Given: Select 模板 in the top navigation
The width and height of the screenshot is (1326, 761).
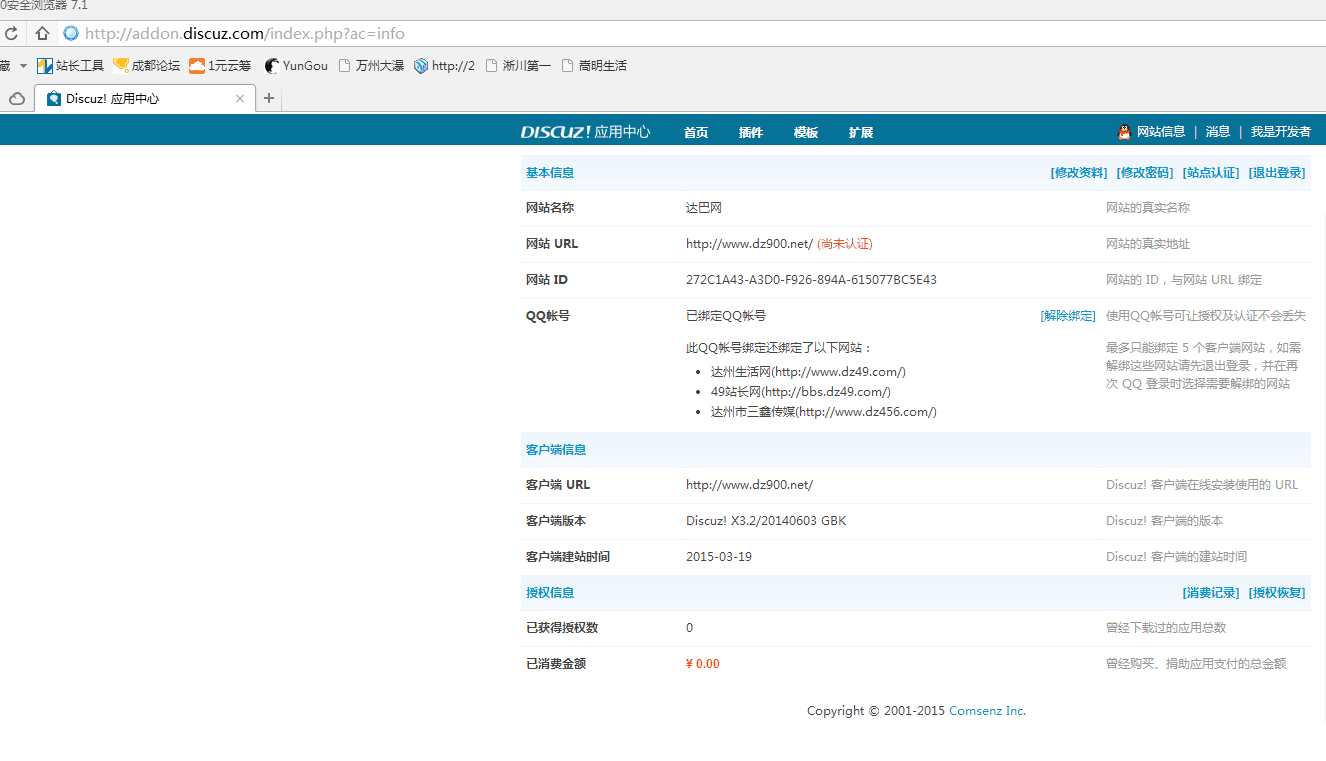Looking at the screenshot, I should (x=806, y=133).
